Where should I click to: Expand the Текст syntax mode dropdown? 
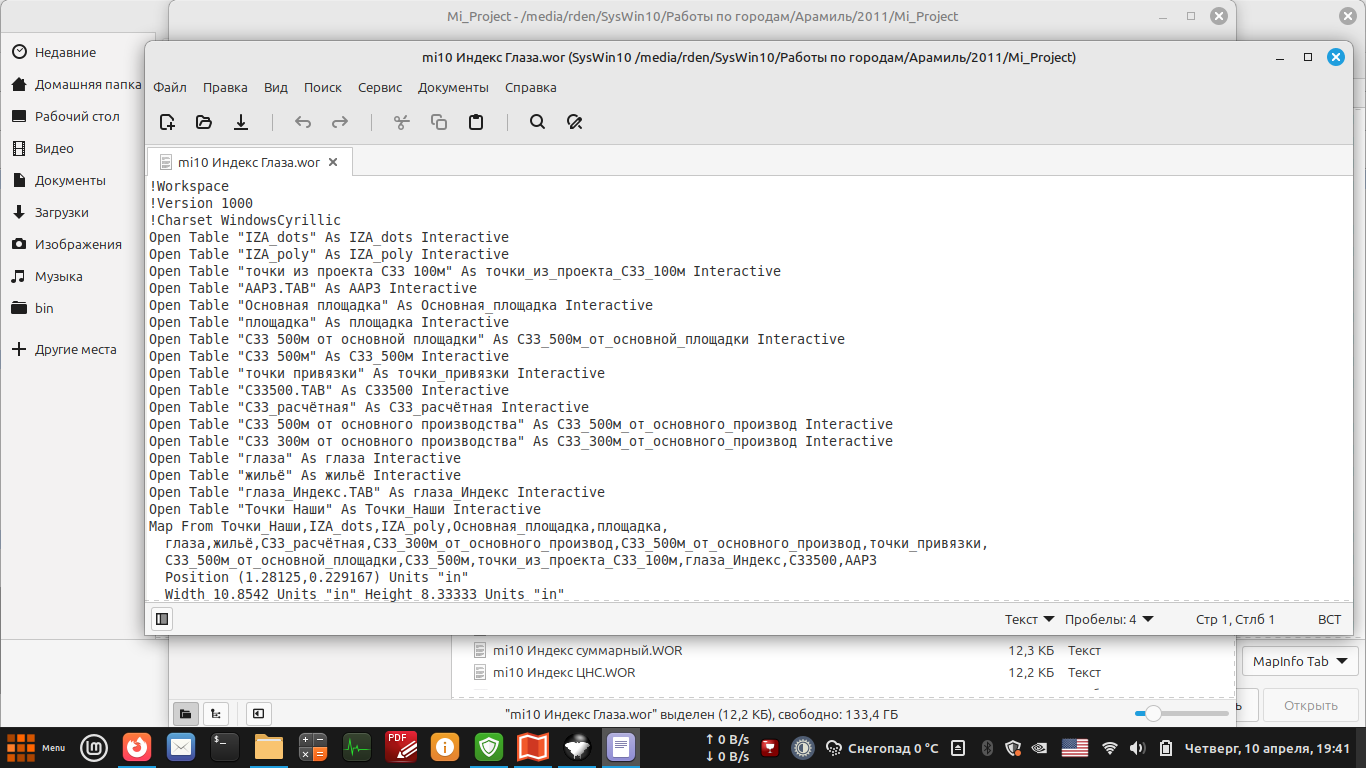click(x=1029, y=619)
